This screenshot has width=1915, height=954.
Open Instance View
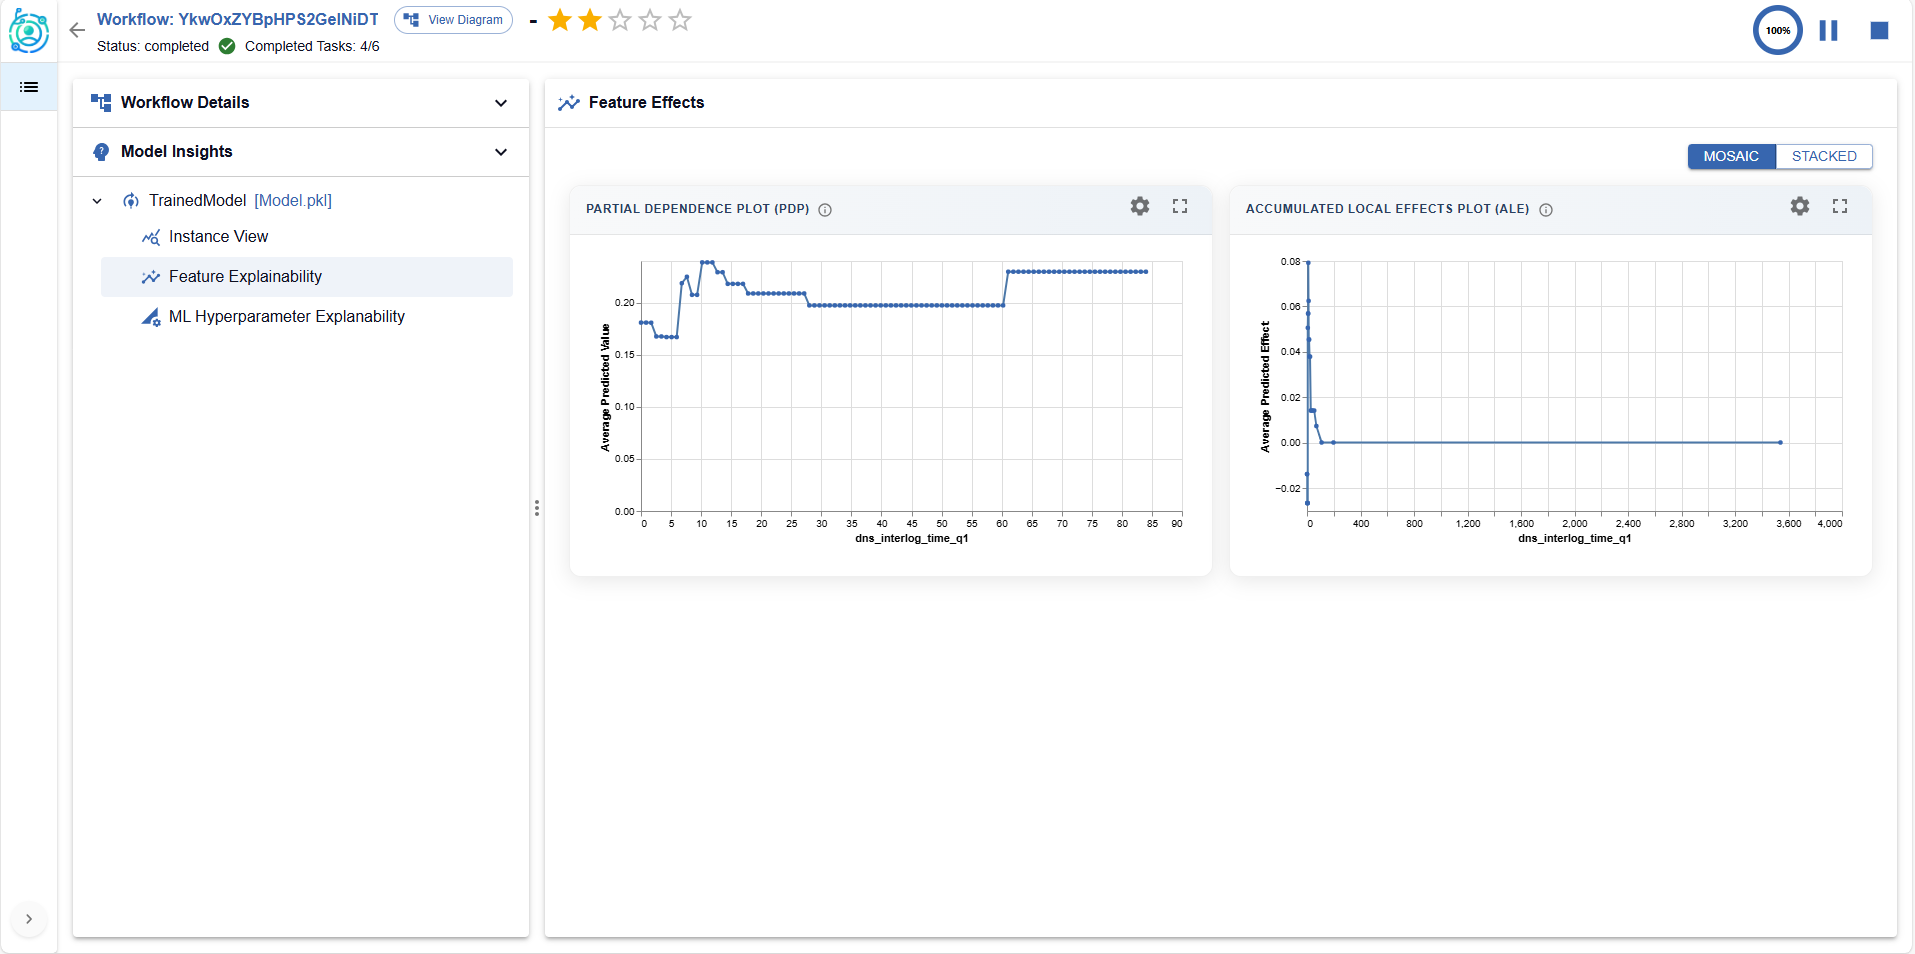pyautogui.click(x=218, y=237)
